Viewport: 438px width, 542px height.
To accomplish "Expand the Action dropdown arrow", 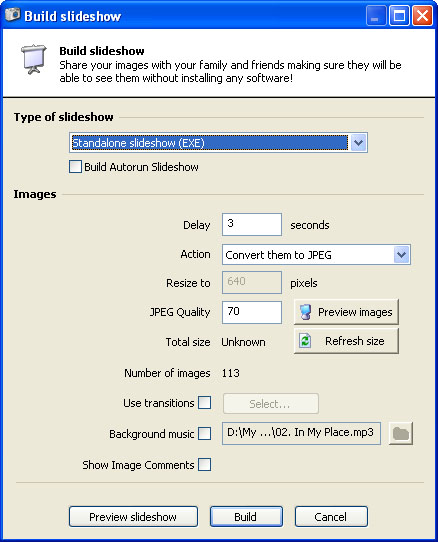I will (401, 255).
